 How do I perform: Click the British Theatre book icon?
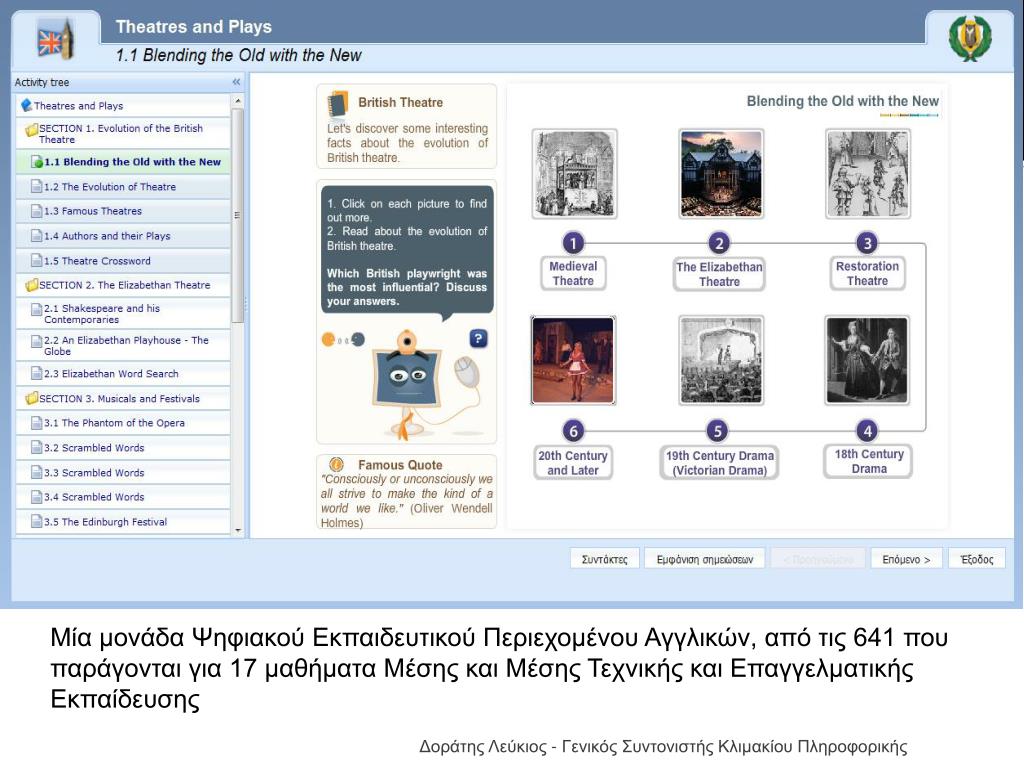click(338, 104)
